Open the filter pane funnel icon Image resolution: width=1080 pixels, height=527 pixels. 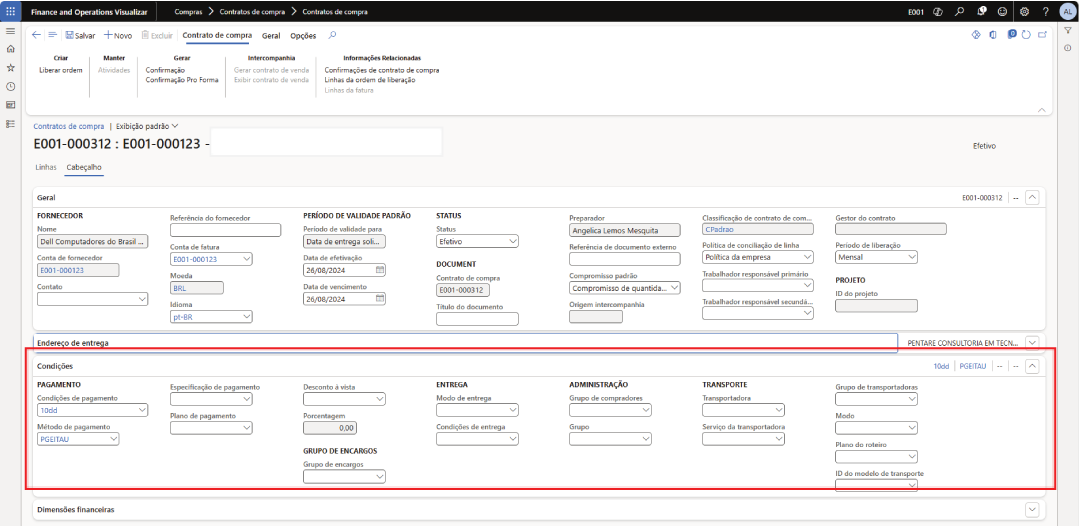(x=1068, y=31)
